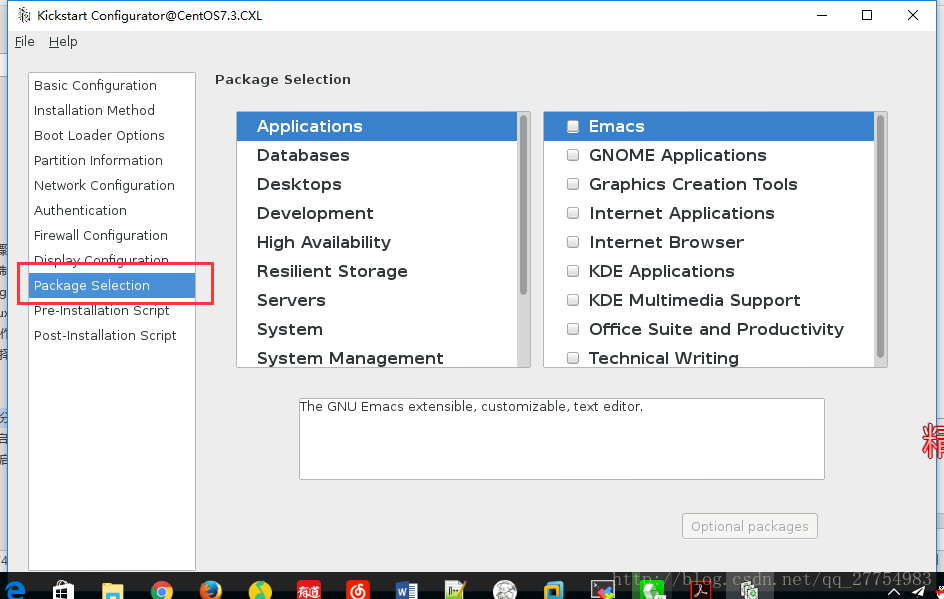The height and width of the screenshot is (599, 944).
Task: Click Youdao red icon in the taskbar
Action: [309, 590]
